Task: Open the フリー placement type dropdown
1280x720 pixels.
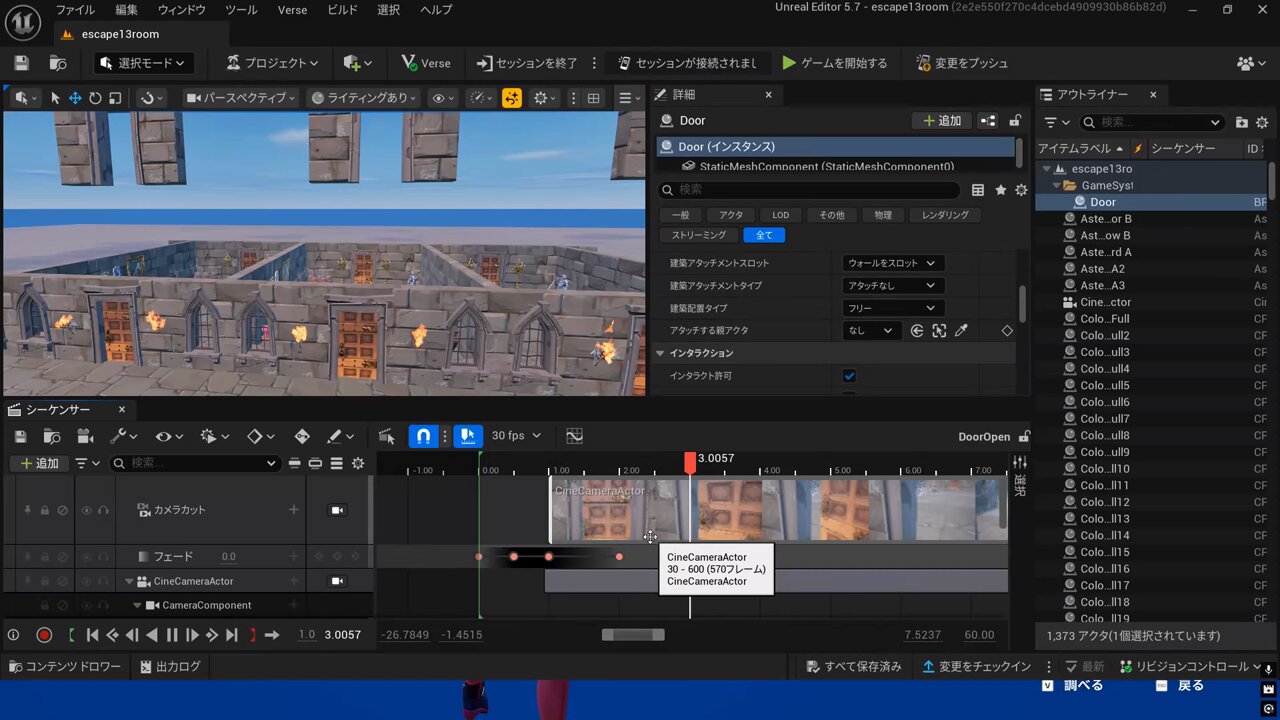Action: point(893,308)
